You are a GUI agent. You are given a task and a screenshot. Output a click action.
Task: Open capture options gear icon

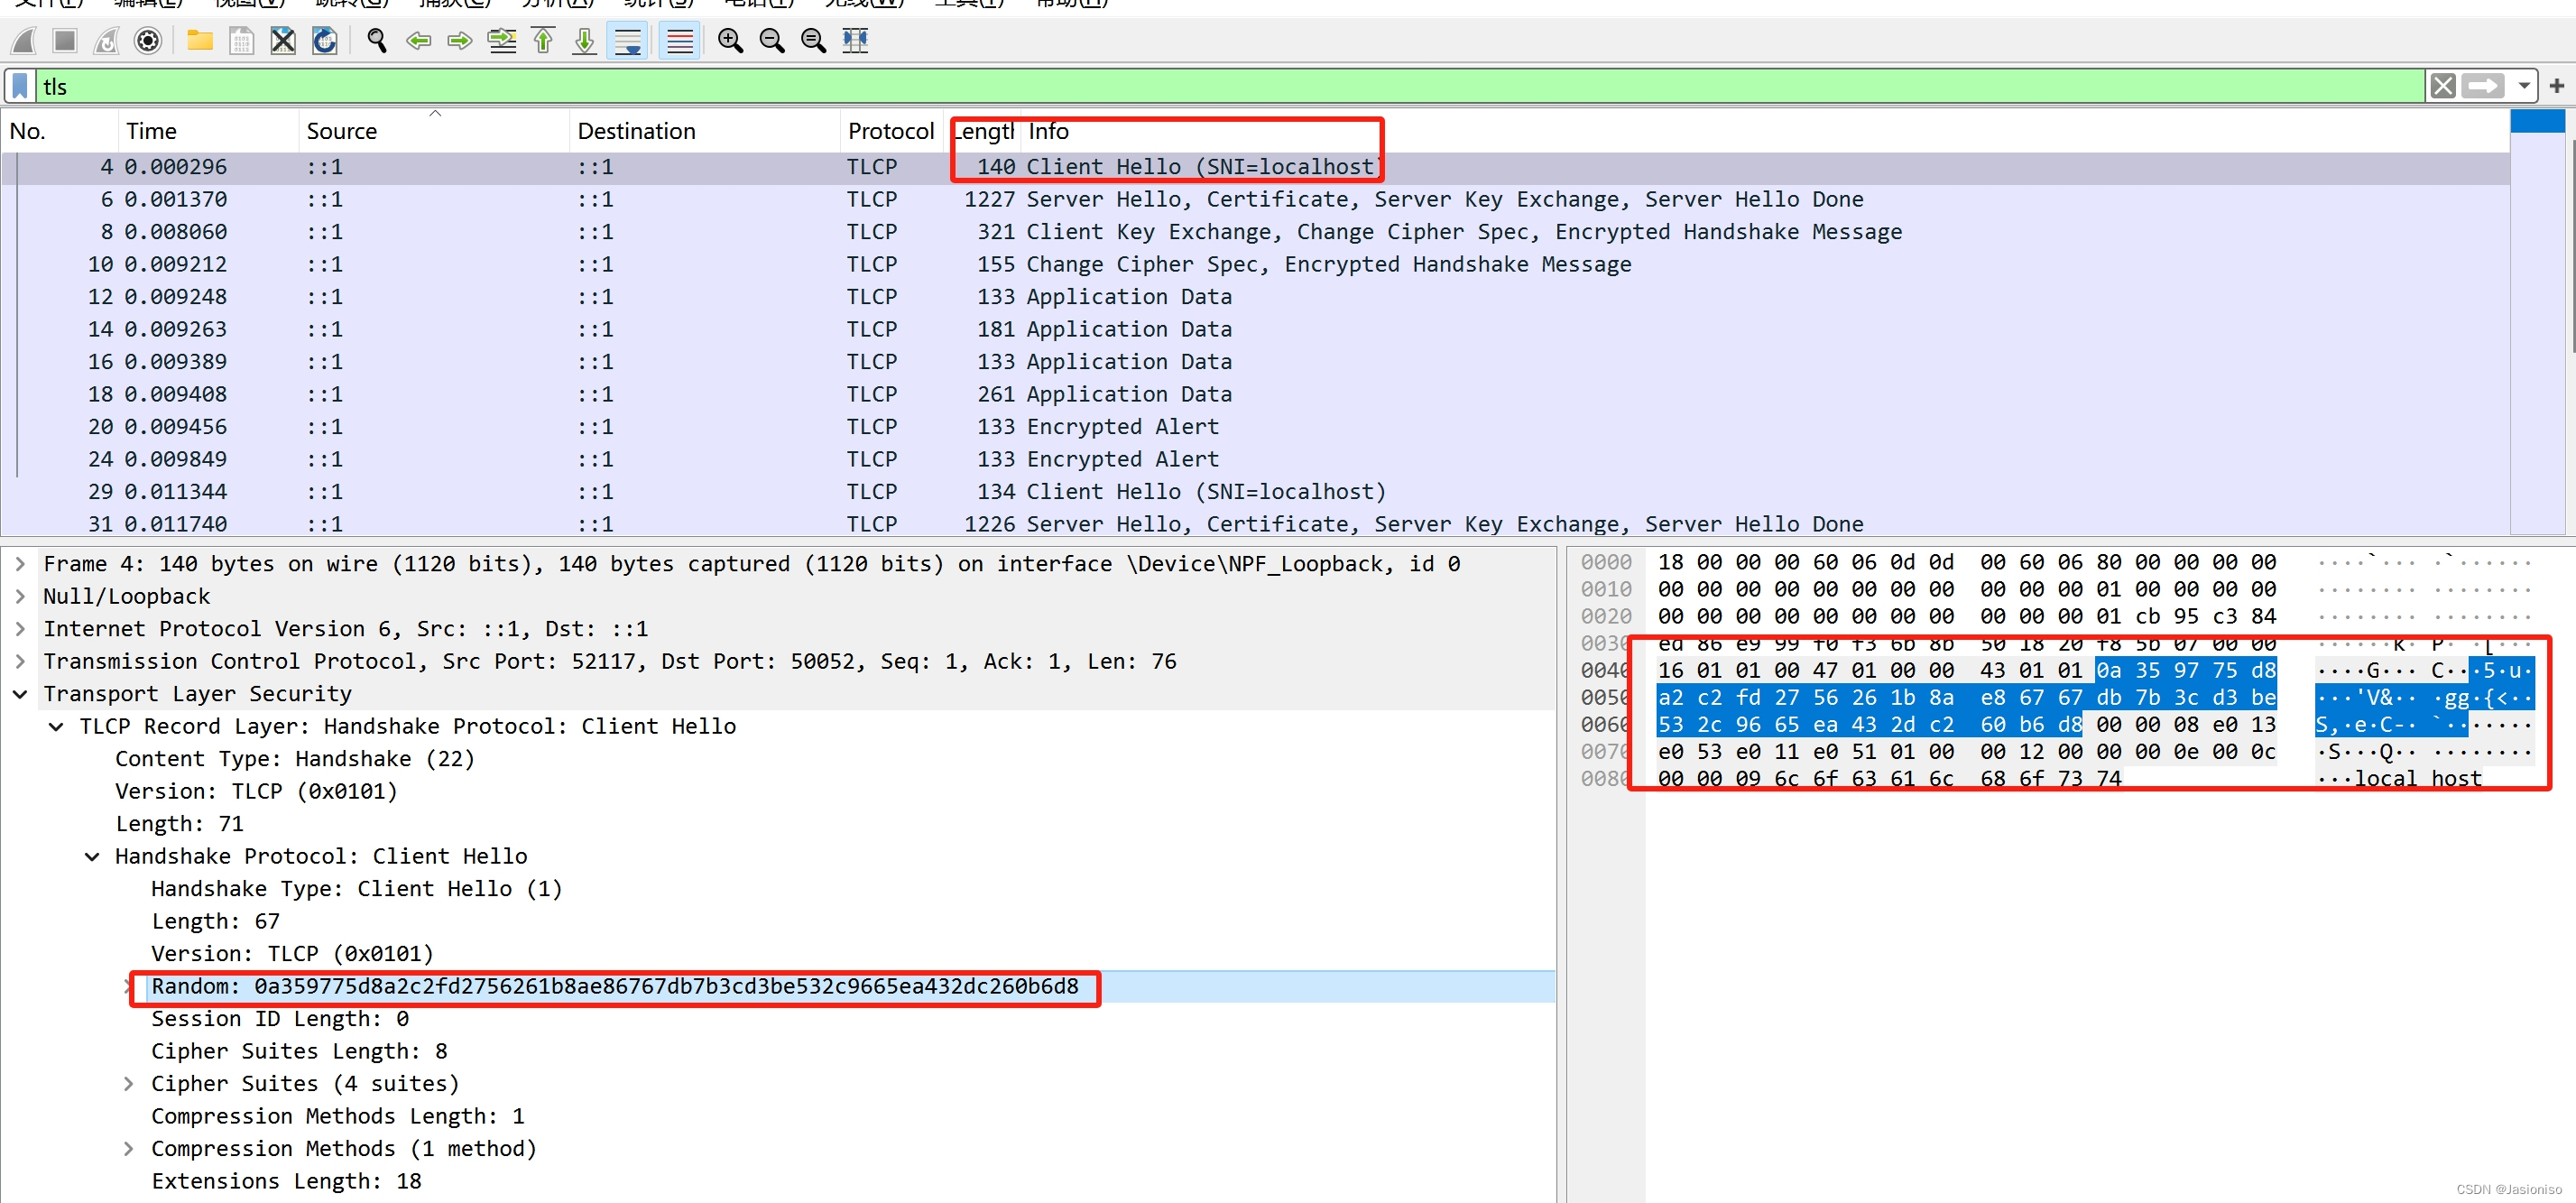tap(148, 41)
